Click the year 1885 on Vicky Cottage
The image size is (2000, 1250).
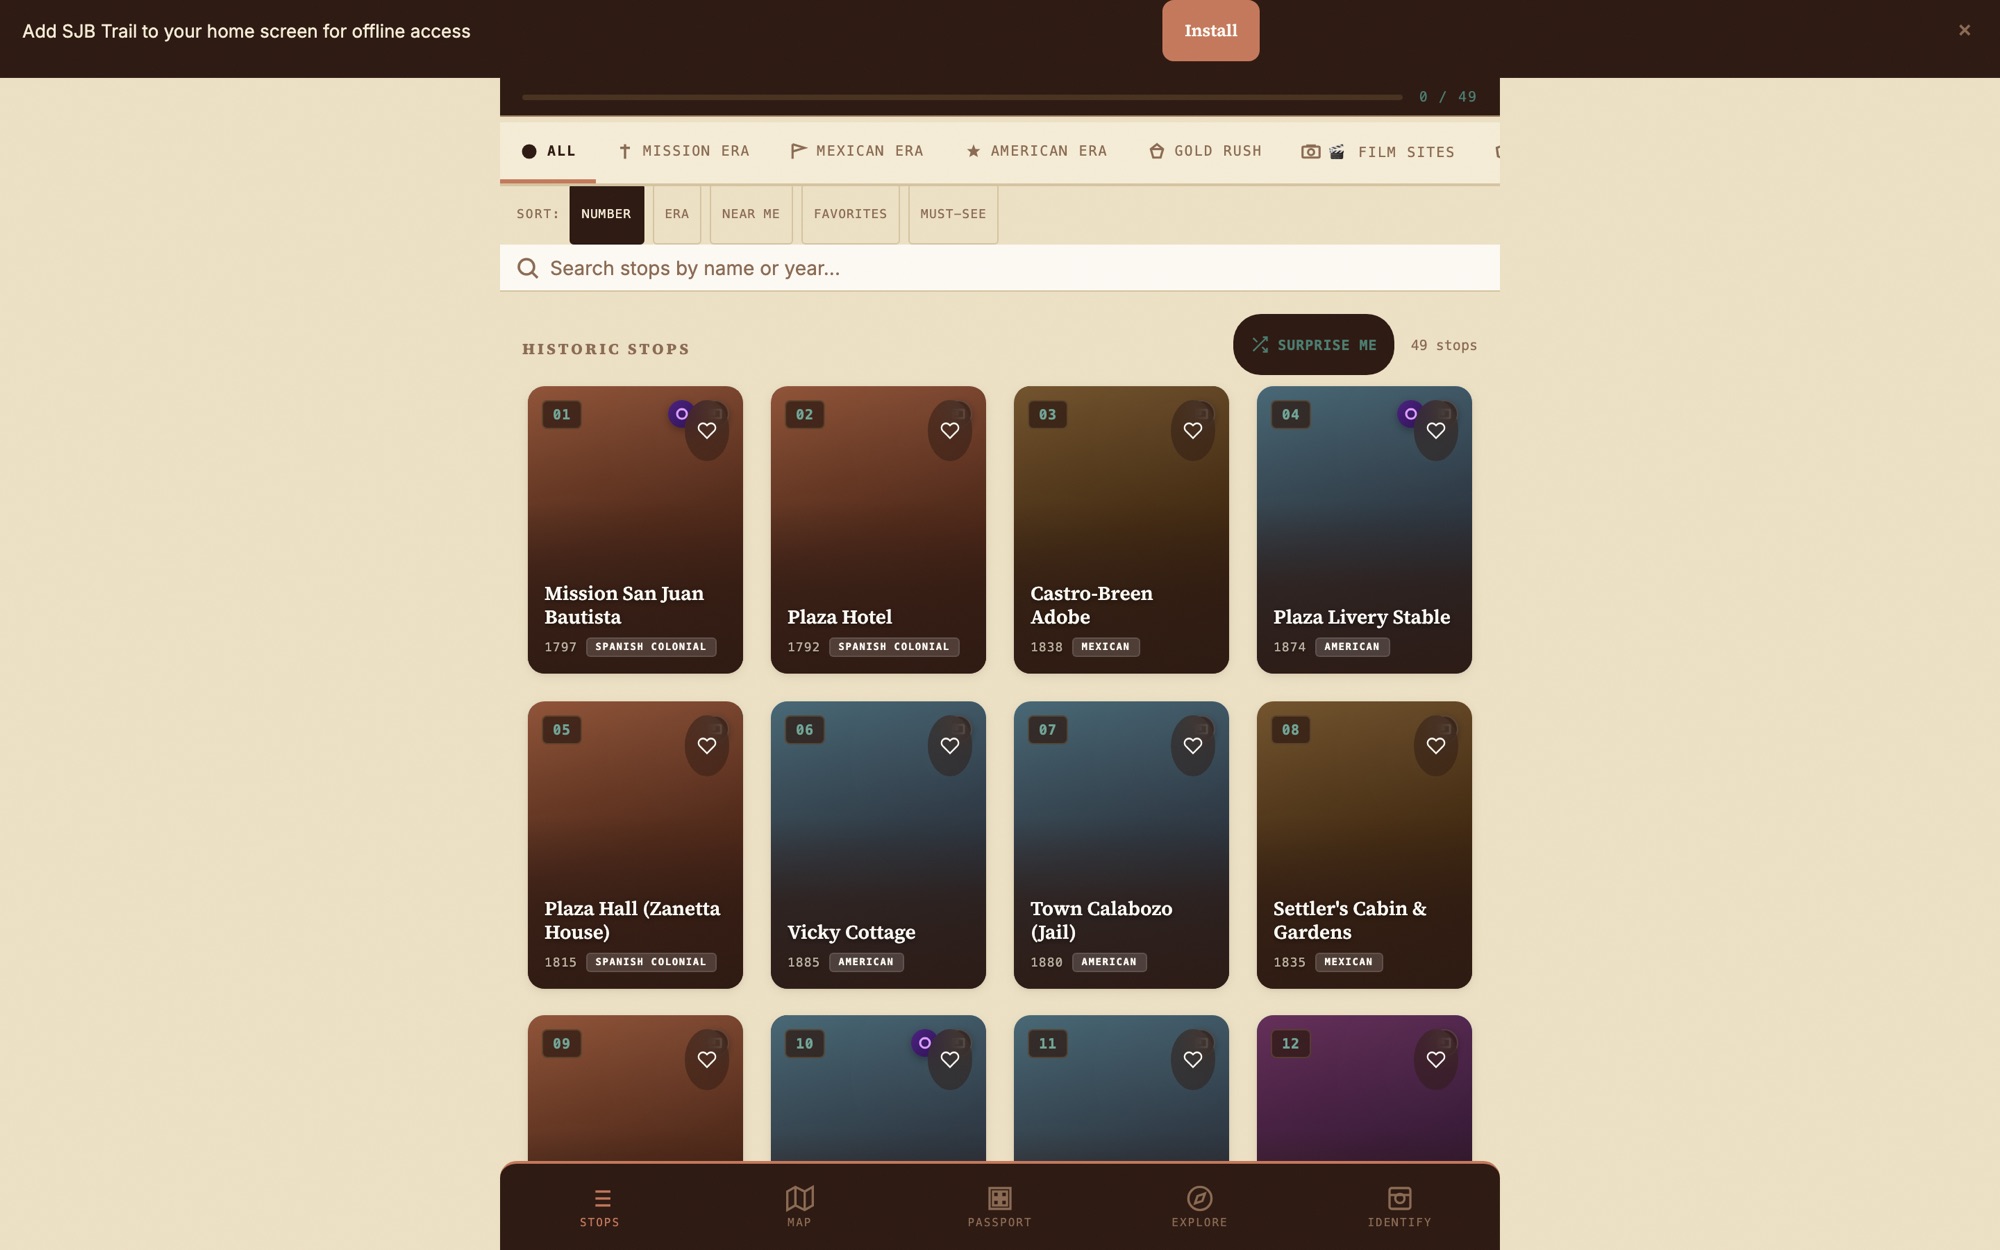[803, 962]
